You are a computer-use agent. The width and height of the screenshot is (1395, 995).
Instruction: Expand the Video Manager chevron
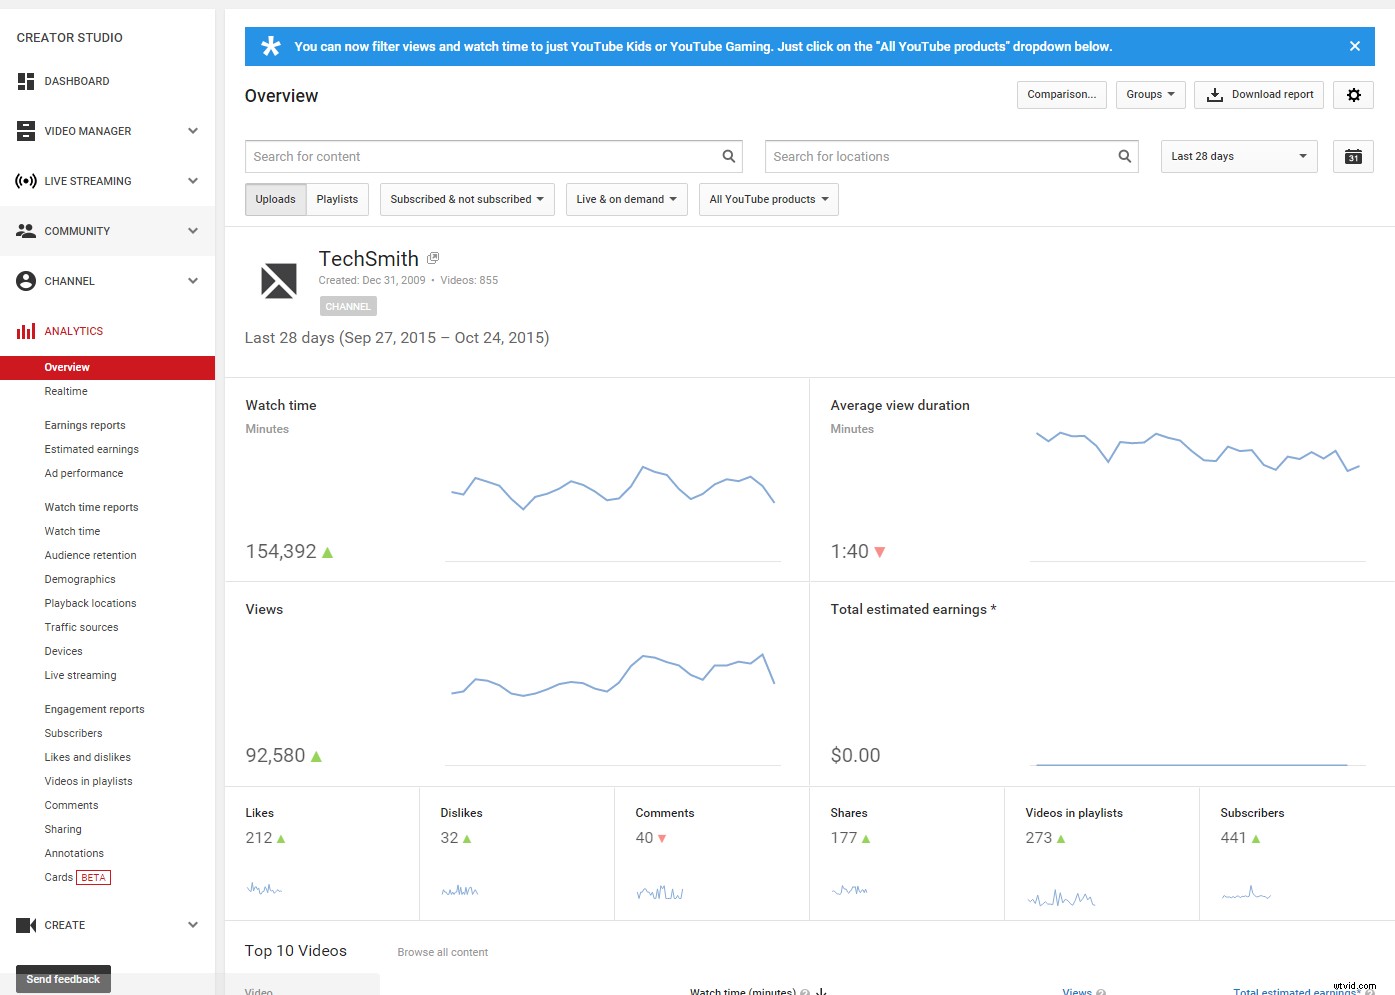192,131
